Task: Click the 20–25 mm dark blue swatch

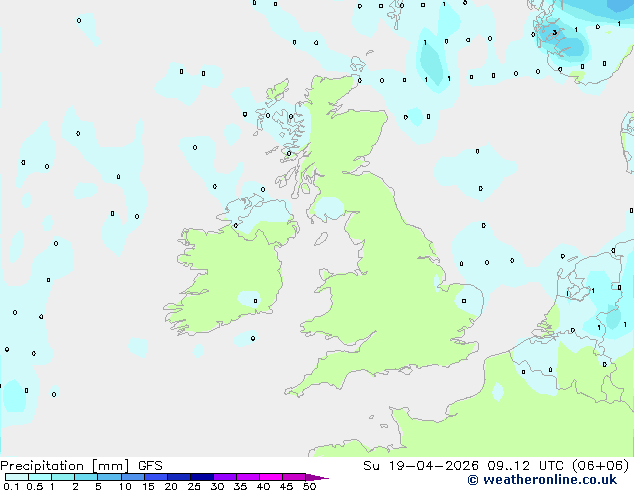Action: point(179,477)
